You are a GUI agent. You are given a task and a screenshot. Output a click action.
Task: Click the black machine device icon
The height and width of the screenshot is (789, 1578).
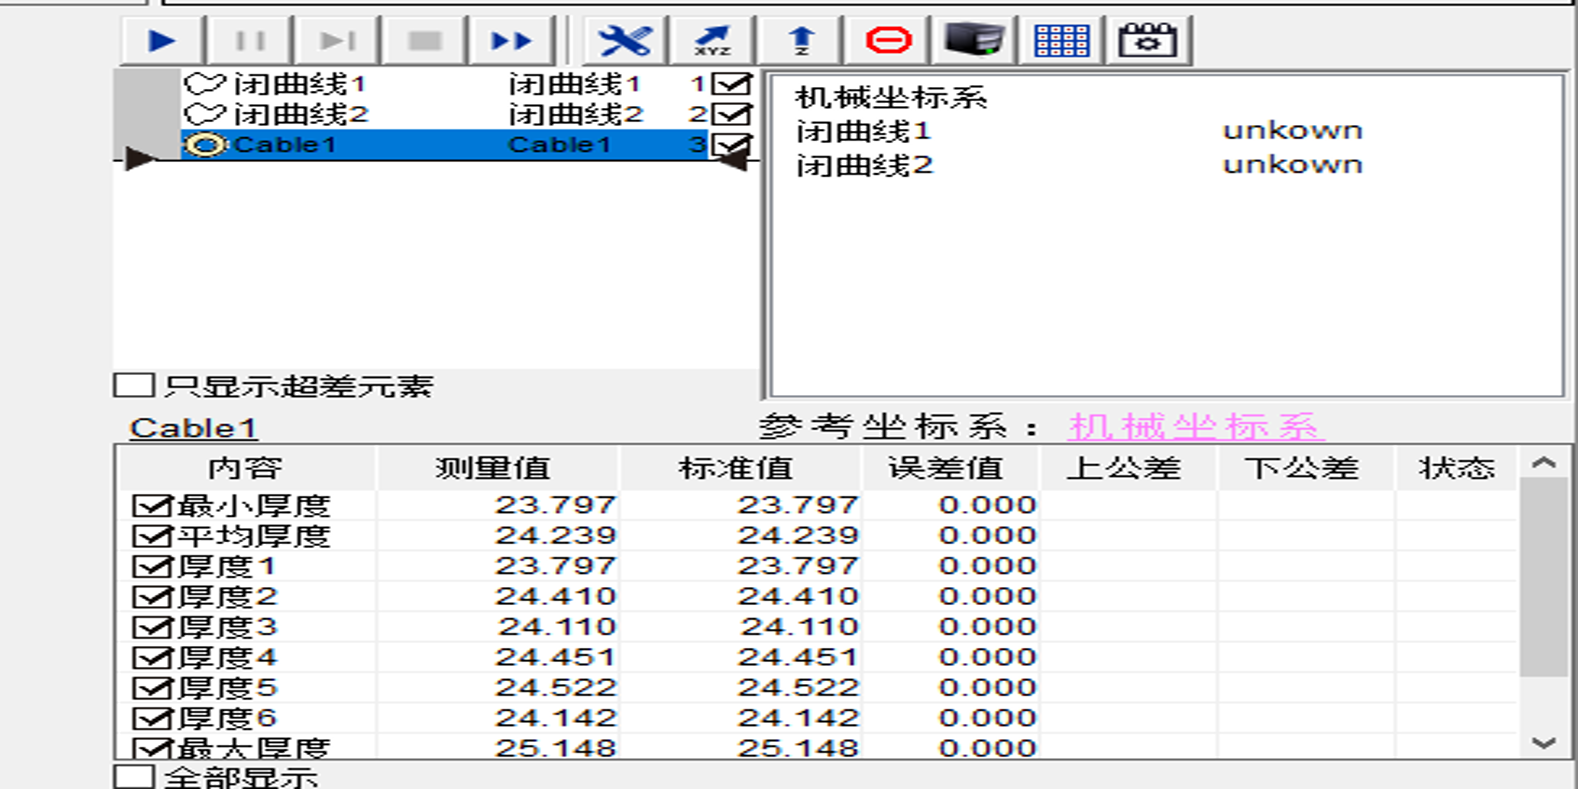point(974,41)
